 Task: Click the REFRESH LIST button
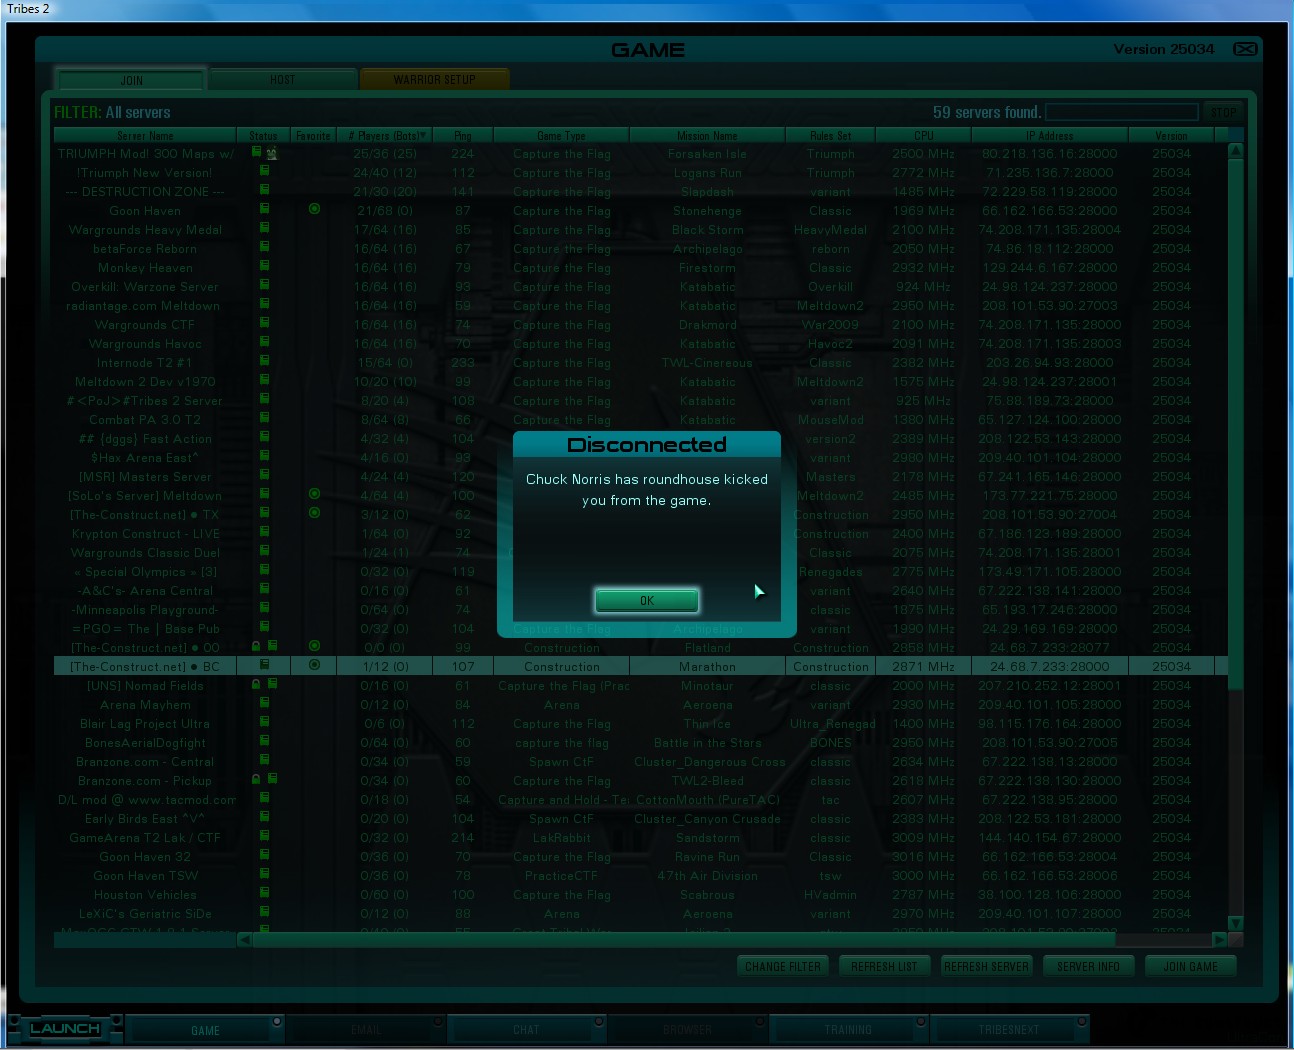point(884,966)
